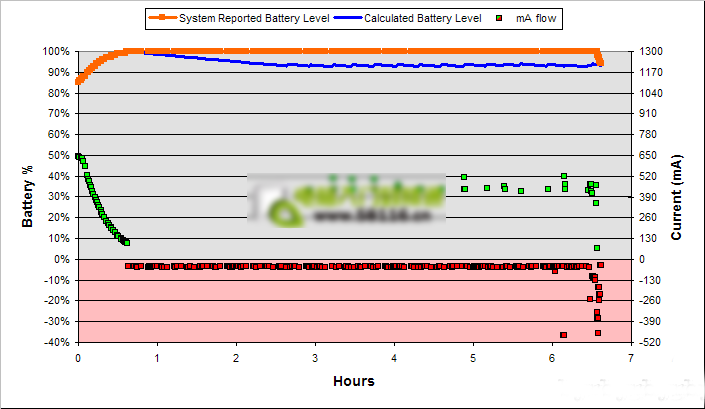Click the hour 4 tick label
This screenshot has width=705, height=409.
click(394, 358)
